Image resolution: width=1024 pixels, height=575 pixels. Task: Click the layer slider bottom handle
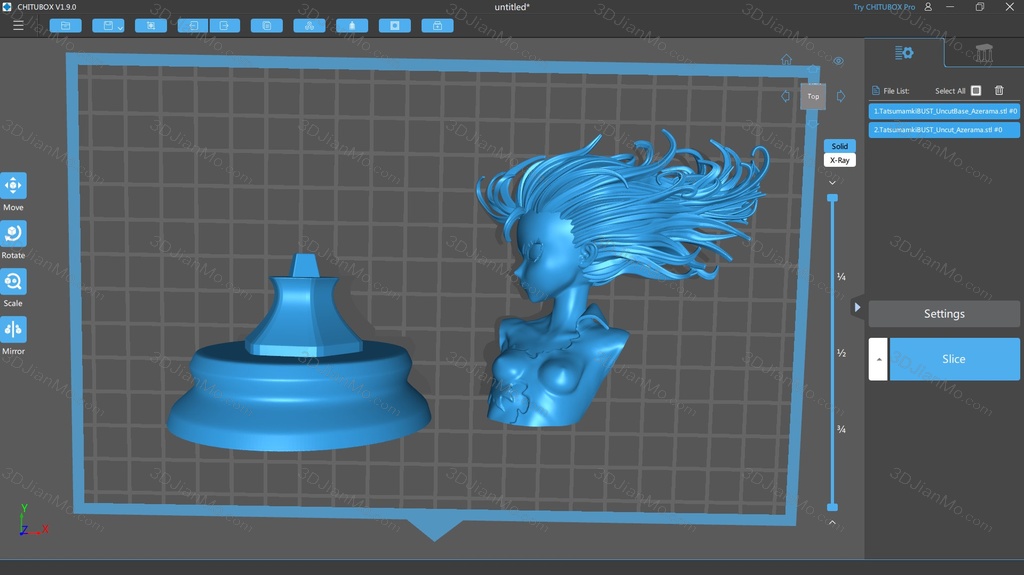click(832, 508)
